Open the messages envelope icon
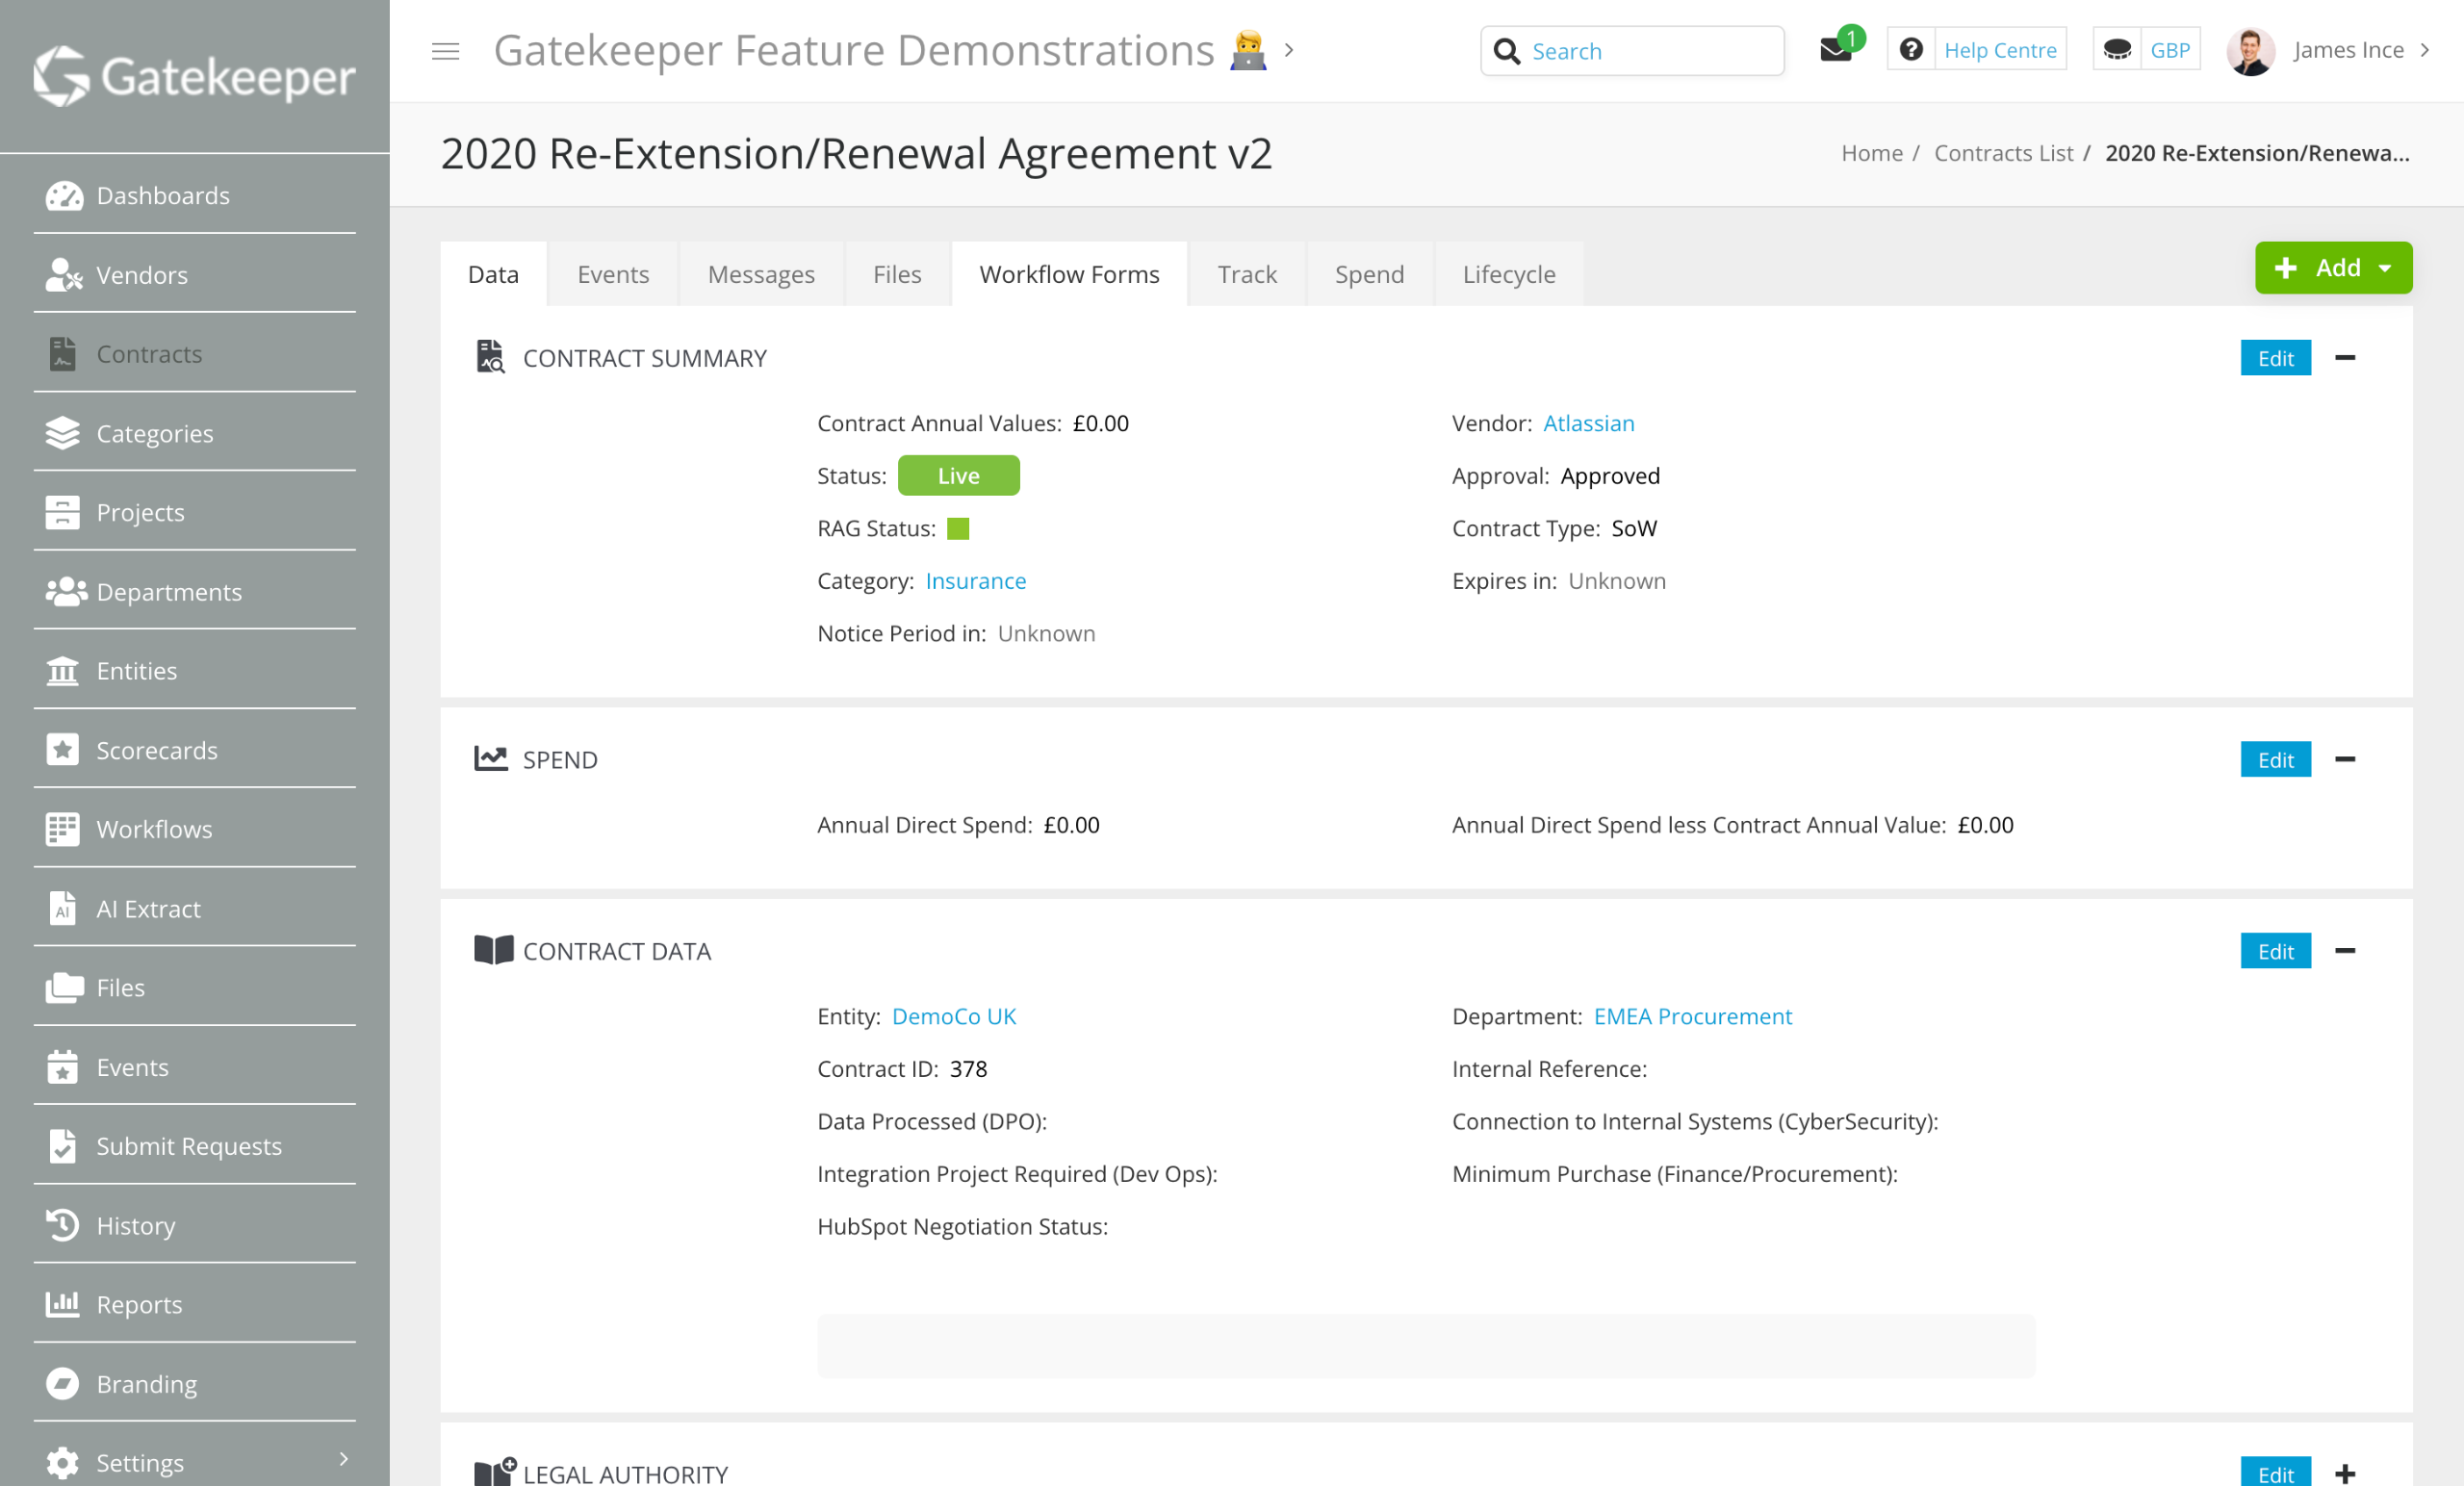Viewport: 2464px width, 1486px height. pyautogui.click(x=1835, y=50)
